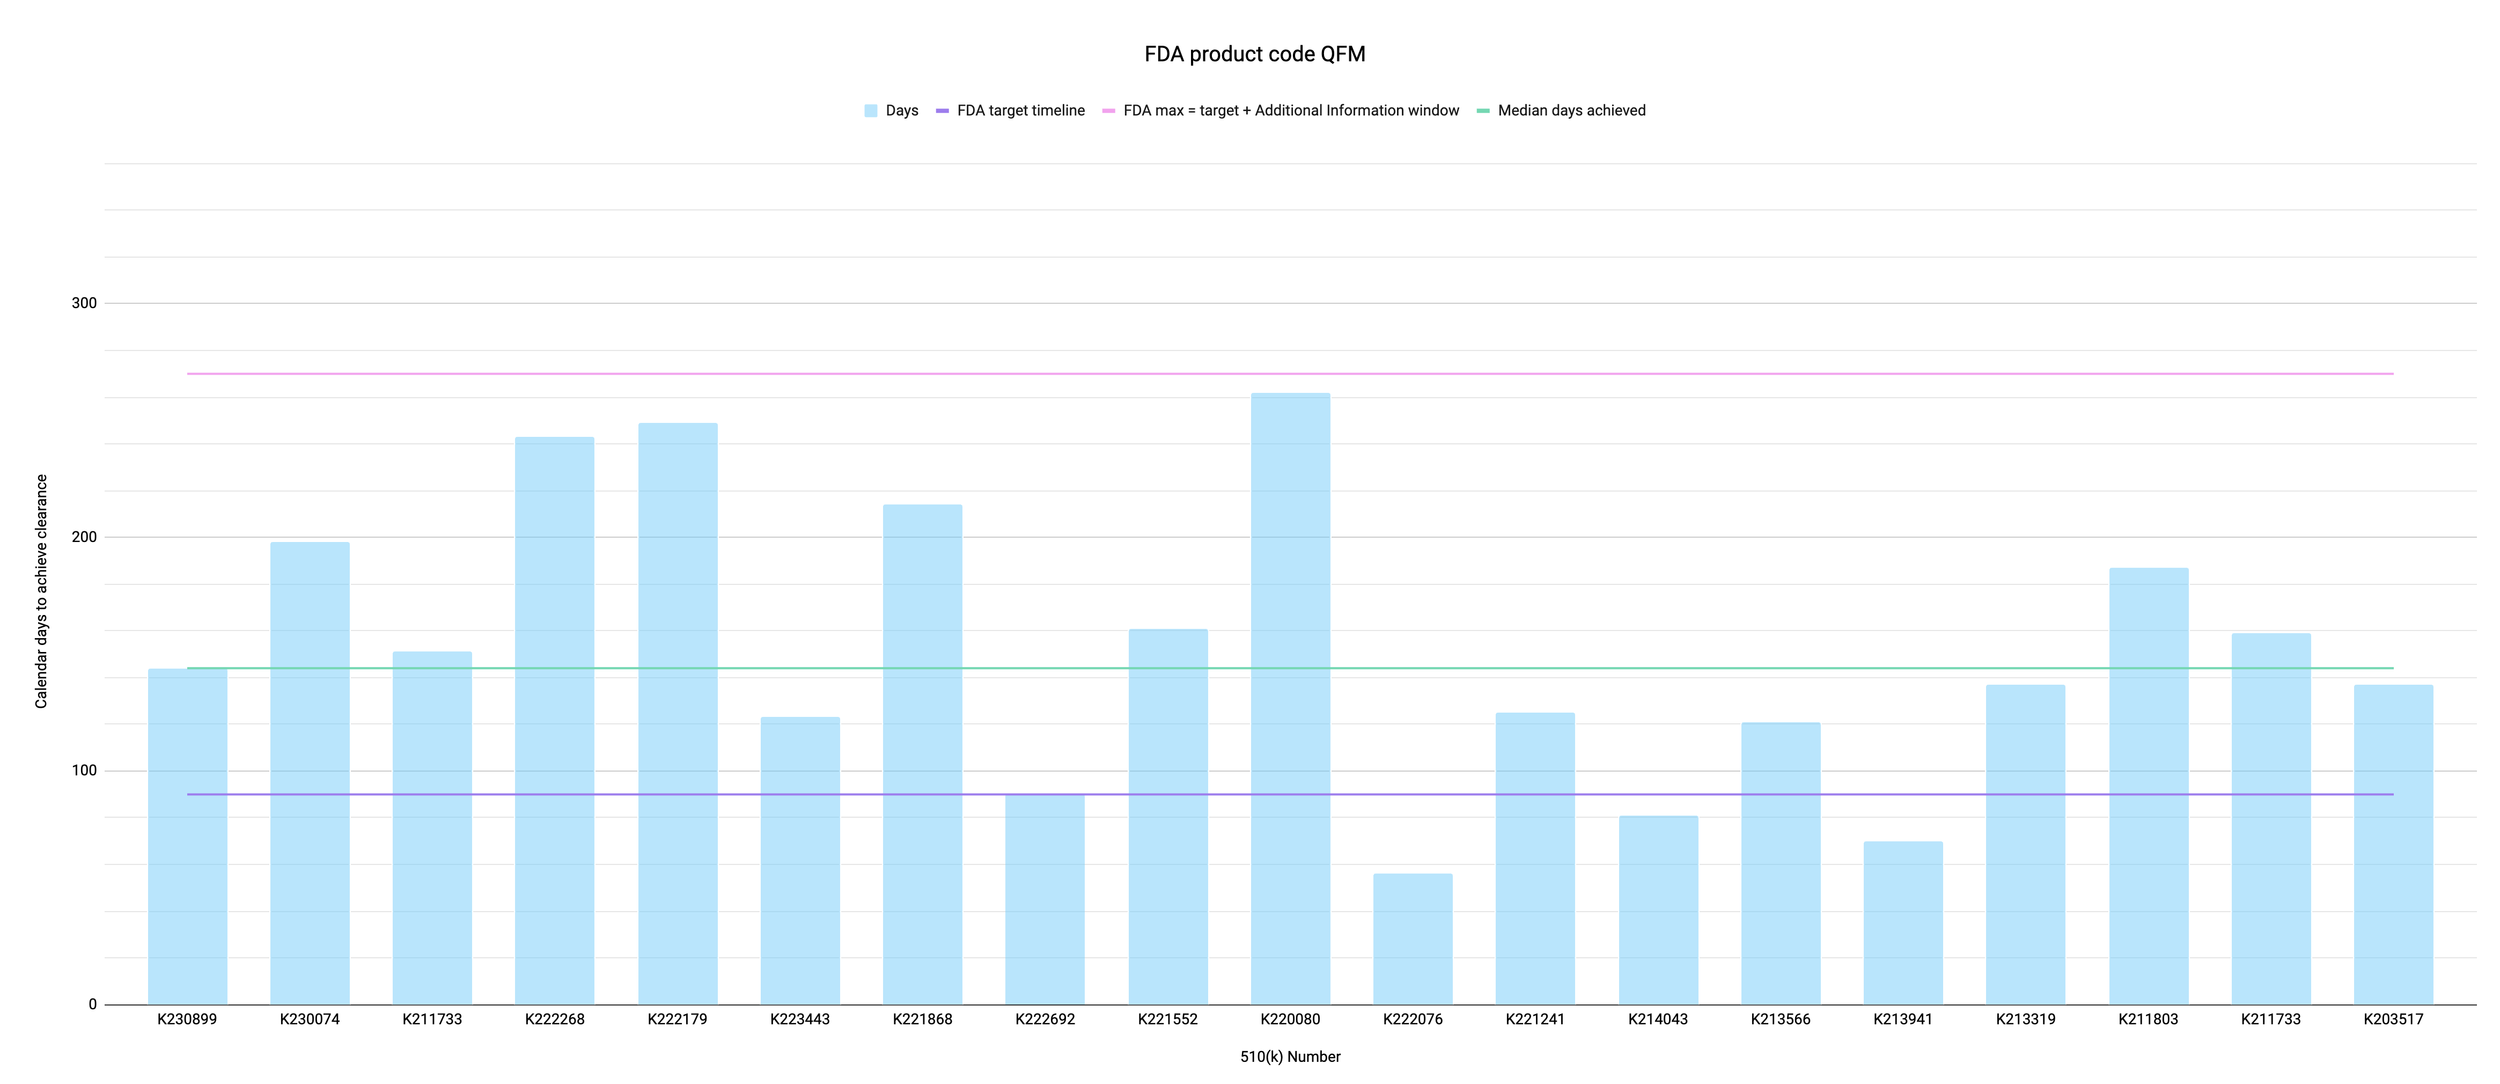Select the shortest bar, above K222076
This screenshot has height=1084, width=2500.
click(x=1413, y=939)
